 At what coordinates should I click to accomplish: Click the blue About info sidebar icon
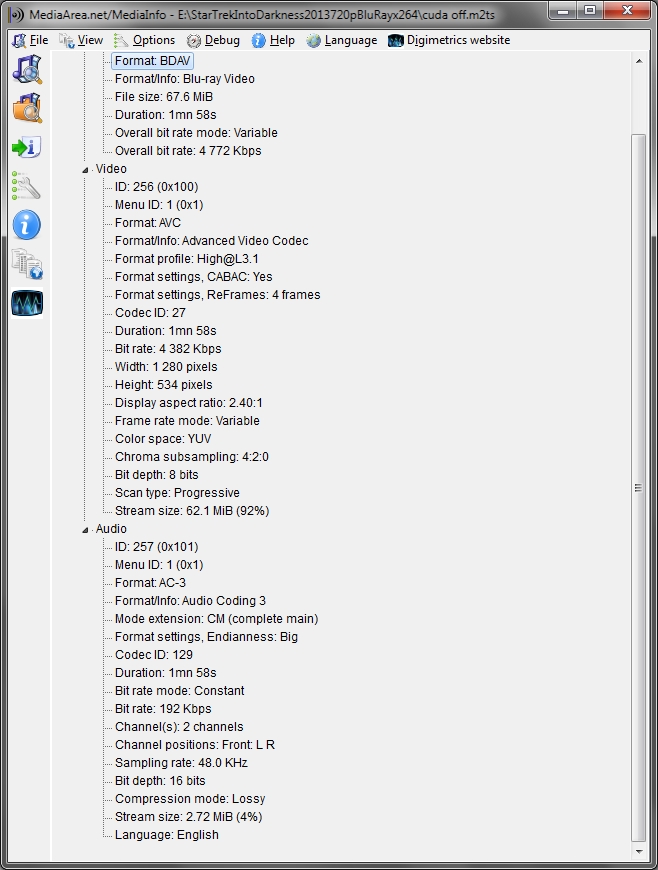pos(27,225)
